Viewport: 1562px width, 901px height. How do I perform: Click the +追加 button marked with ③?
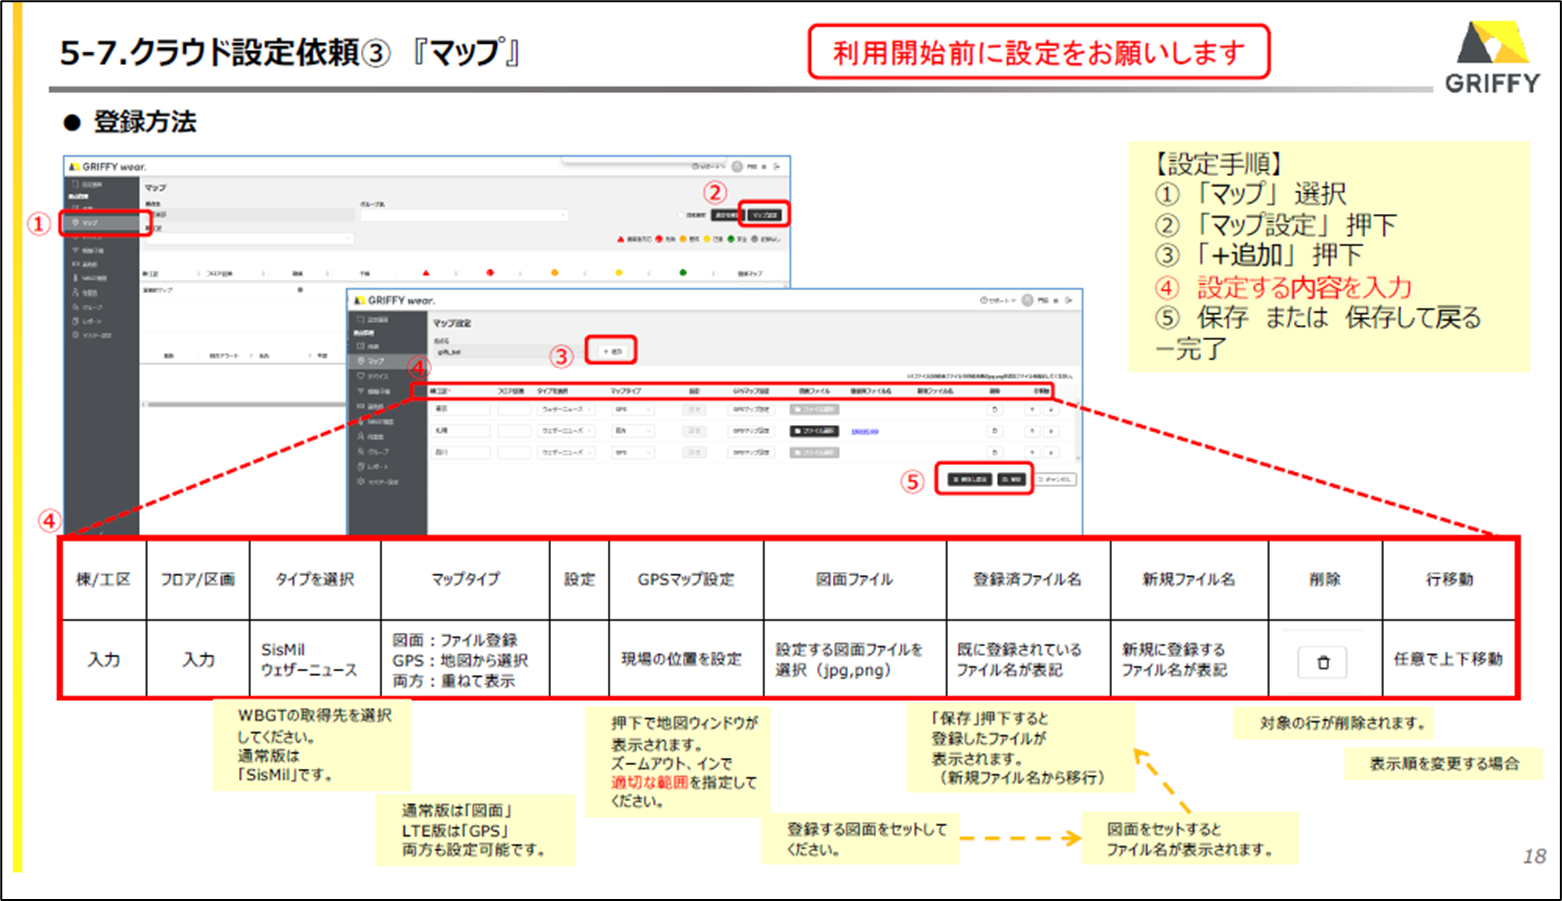tap(611, 351)
